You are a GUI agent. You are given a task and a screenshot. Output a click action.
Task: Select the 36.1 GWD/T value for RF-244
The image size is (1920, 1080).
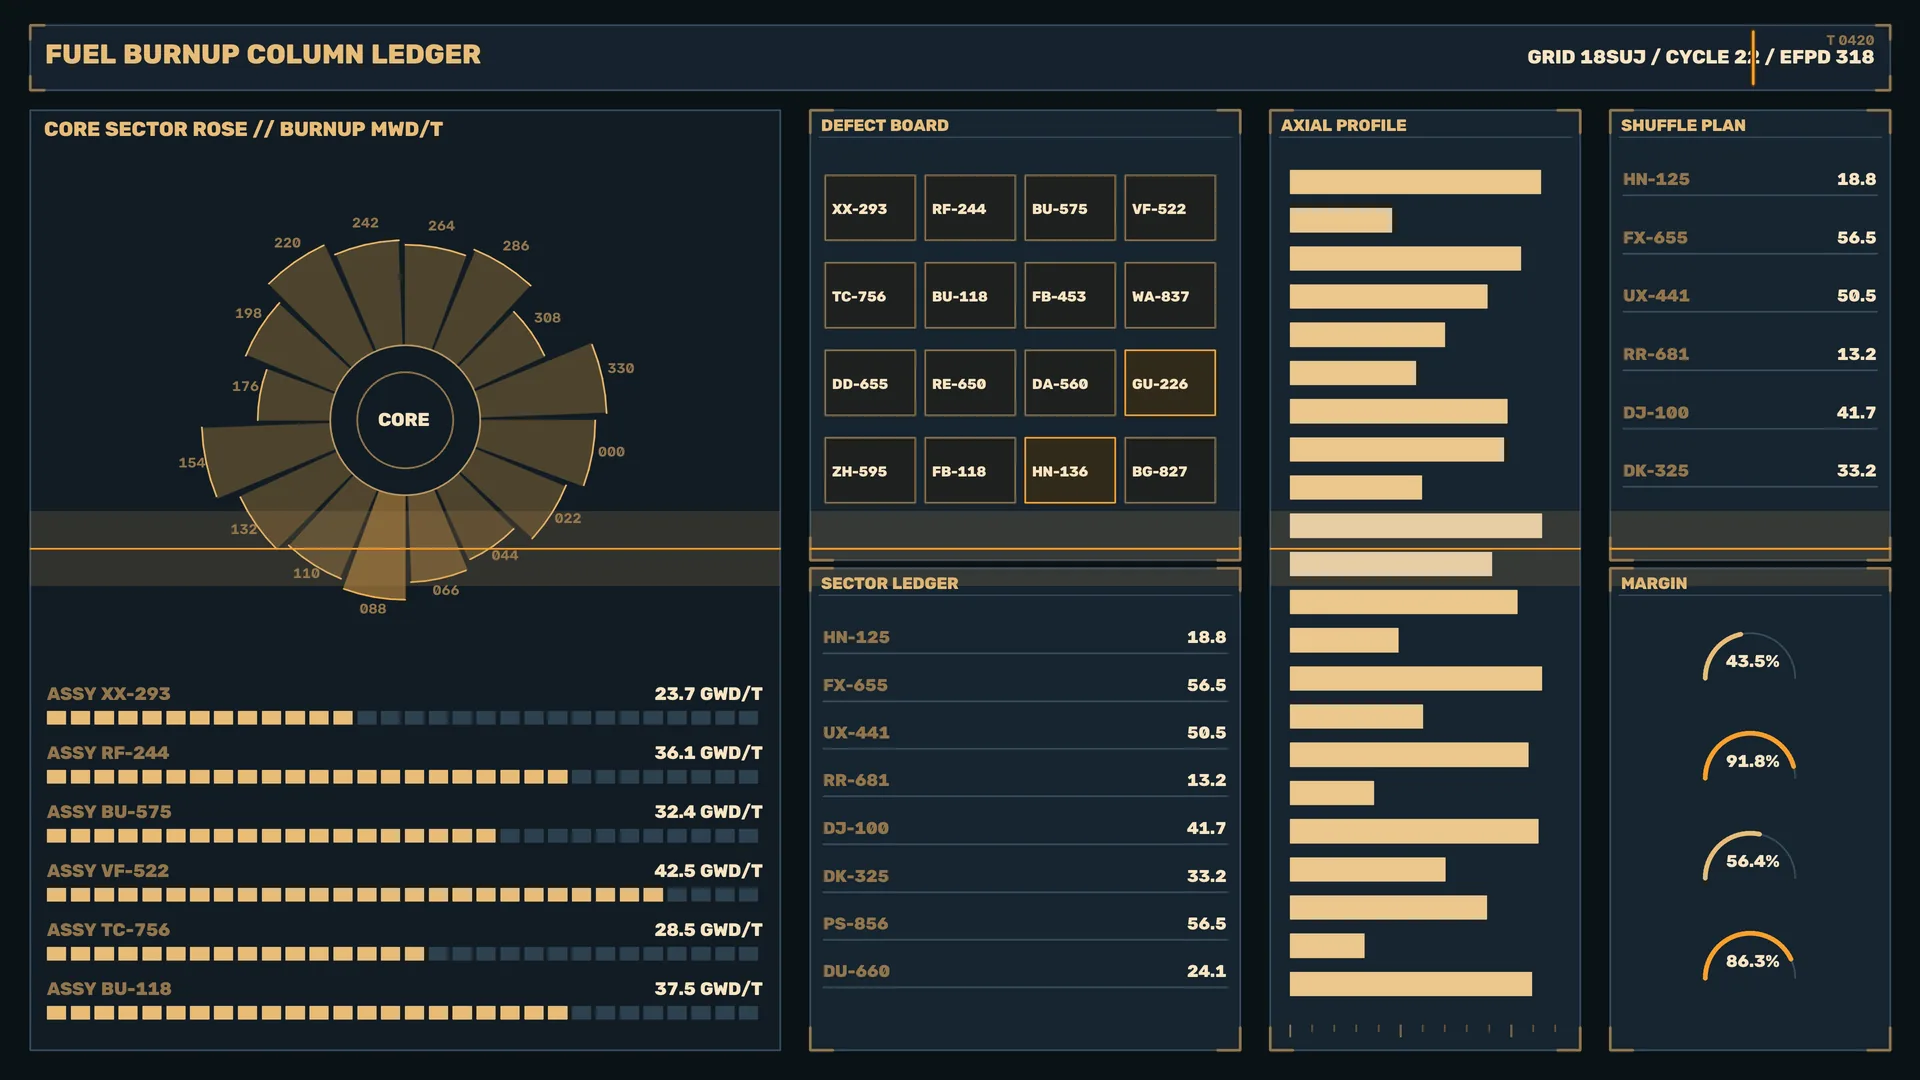(708, 752)
